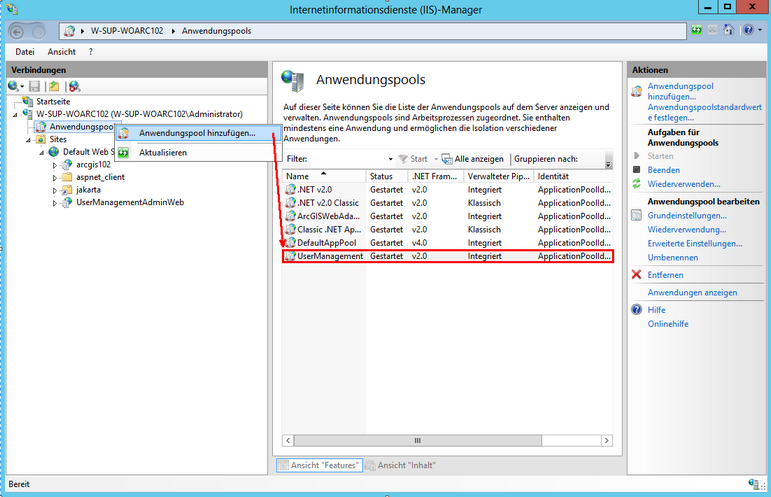Screen dimensions: 771x497
Task: Expand the aspnet_client folder node
Action: coord(55,178)
